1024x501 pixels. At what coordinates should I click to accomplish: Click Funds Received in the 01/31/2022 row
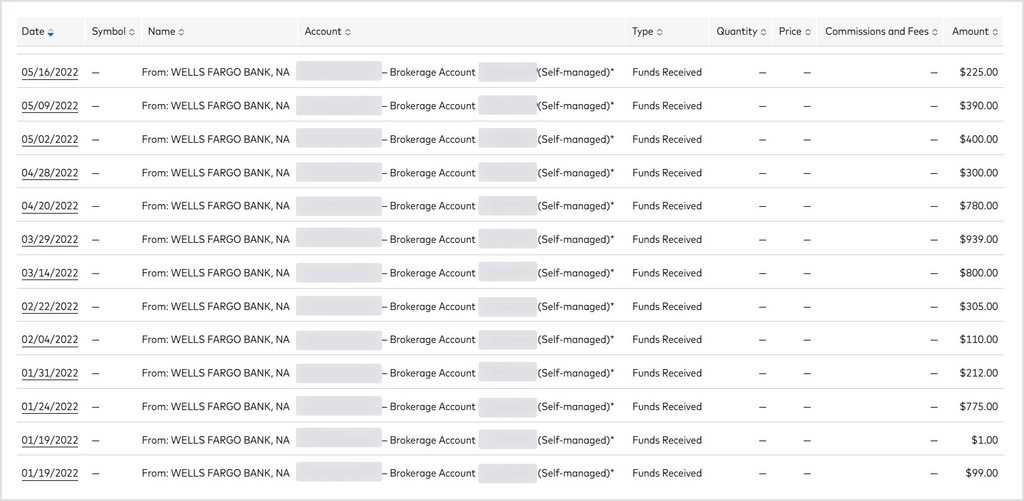point(667,373)
